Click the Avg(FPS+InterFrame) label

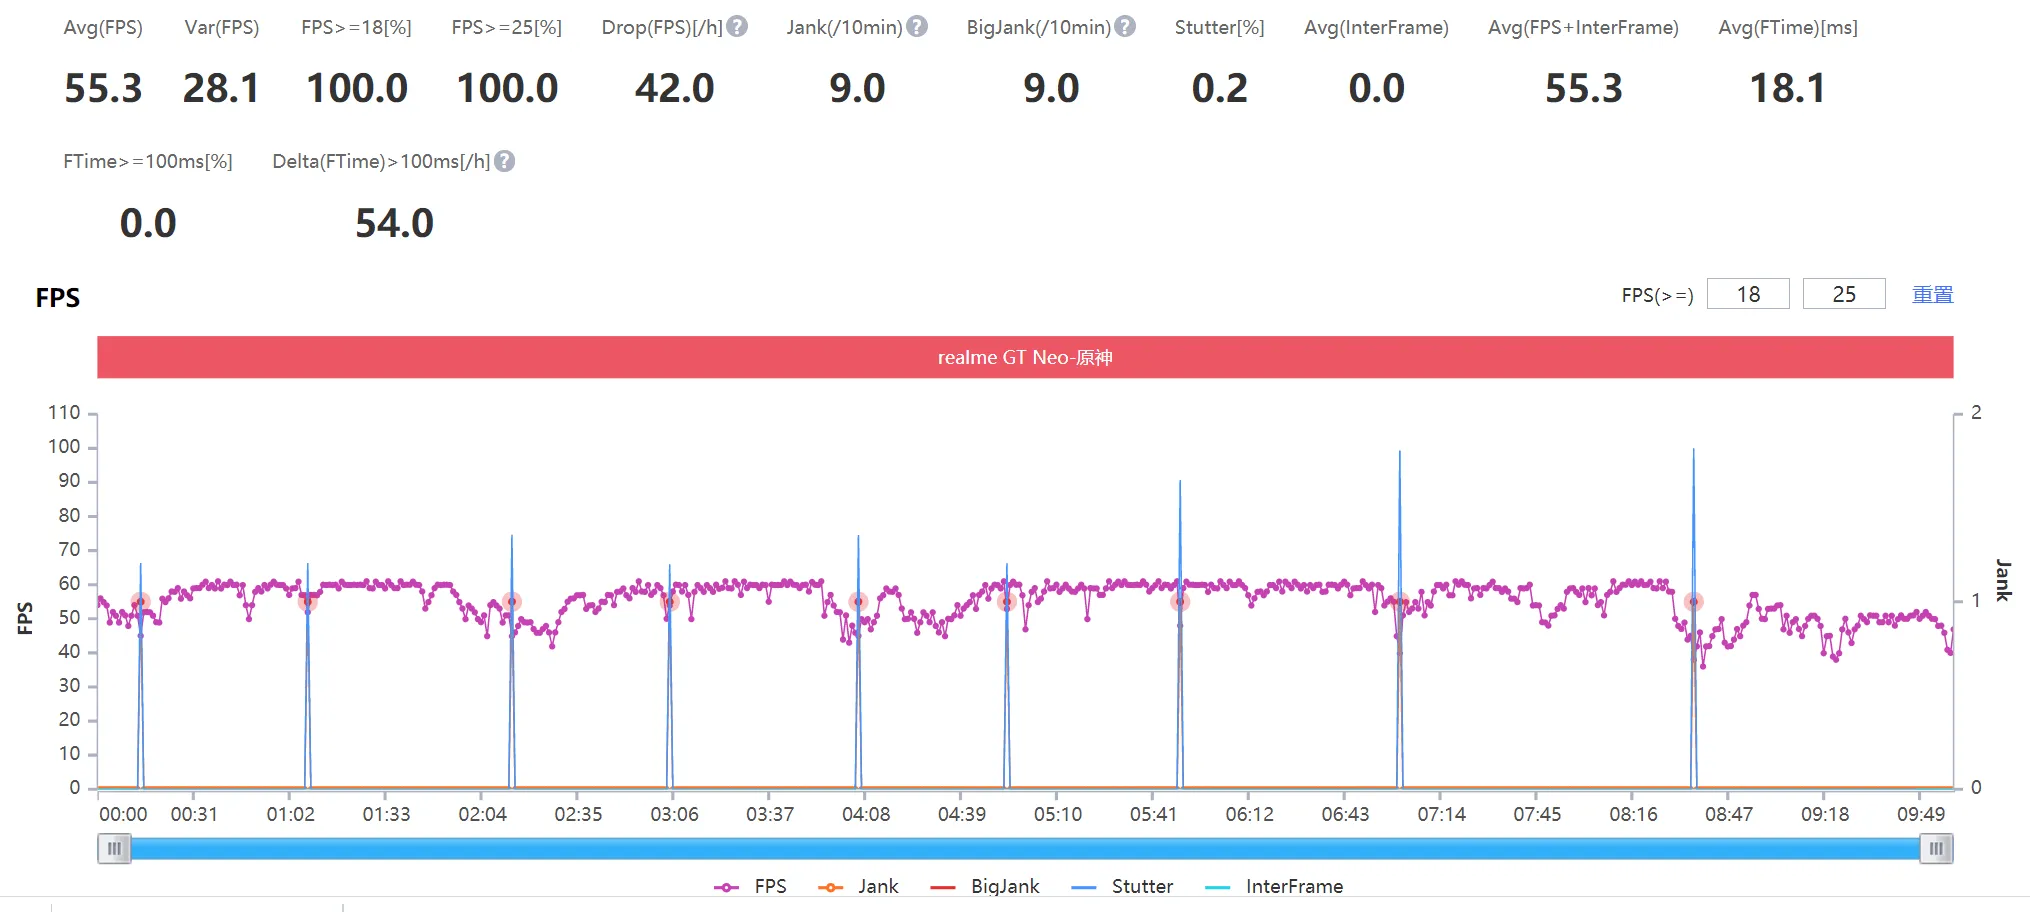[x=1583, y=28]
